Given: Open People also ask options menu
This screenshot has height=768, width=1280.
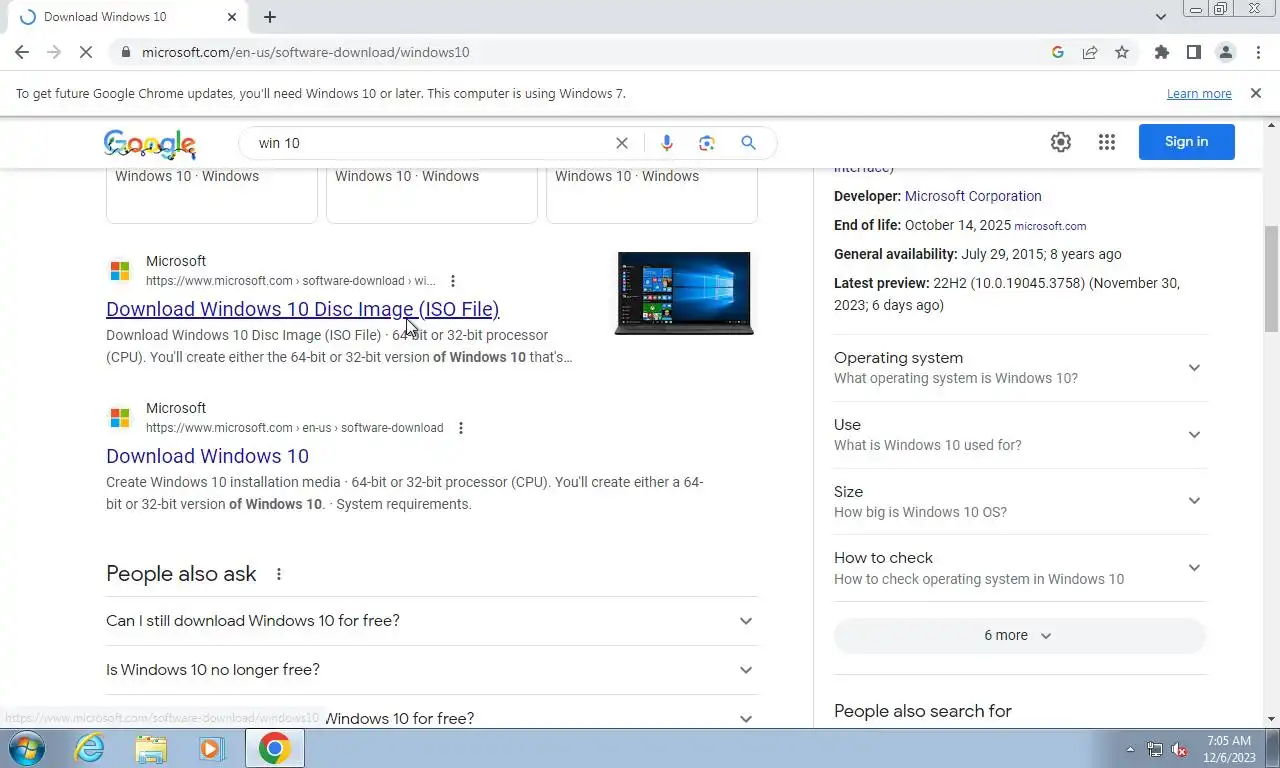Looking at the screenshot, I should pos(279,574).
